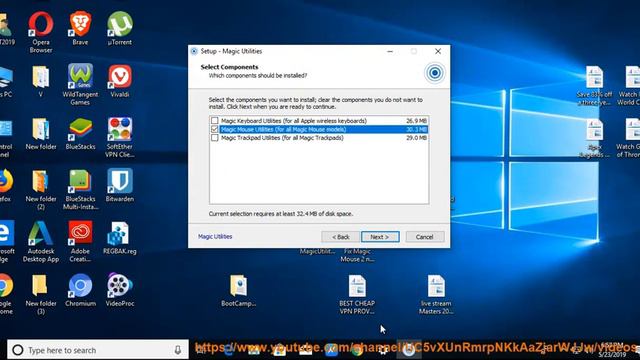Launch the BlueStacks desktop icon
The width and height of the screenshot is (640, 360).
[x=80, y=133]
